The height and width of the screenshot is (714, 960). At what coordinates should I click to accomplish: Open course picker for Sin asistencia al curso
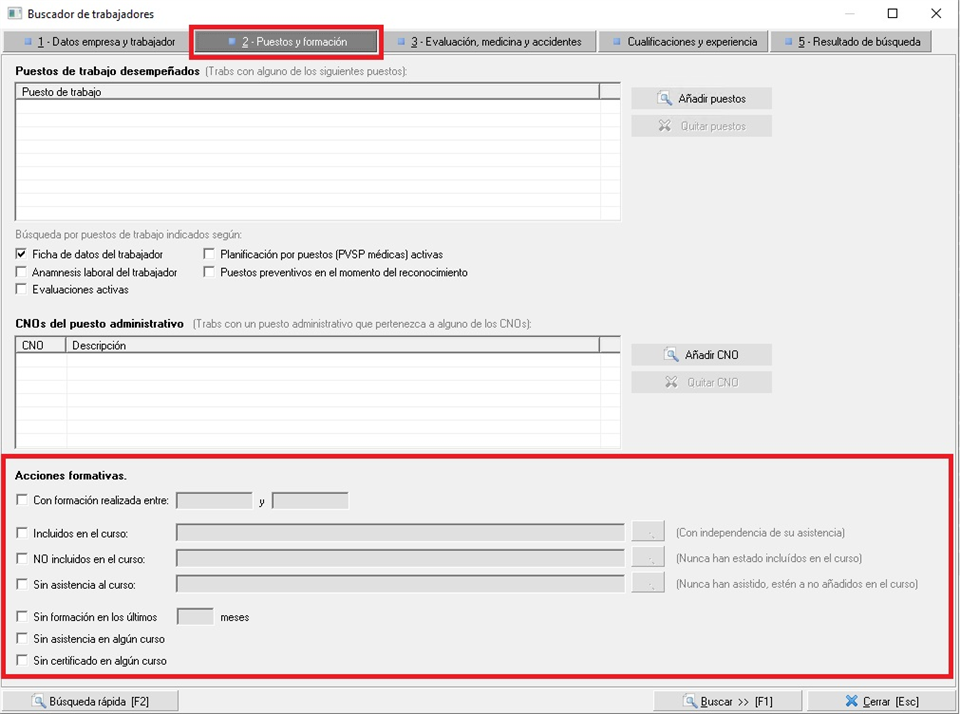(x=648, y=584)
